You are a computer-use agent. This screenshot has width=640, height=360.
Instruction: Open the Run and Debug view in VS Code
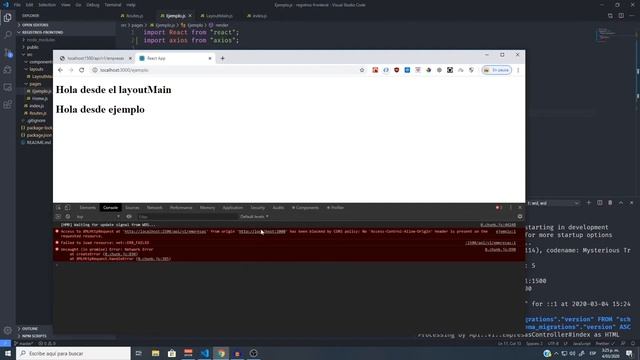point(7,70)
